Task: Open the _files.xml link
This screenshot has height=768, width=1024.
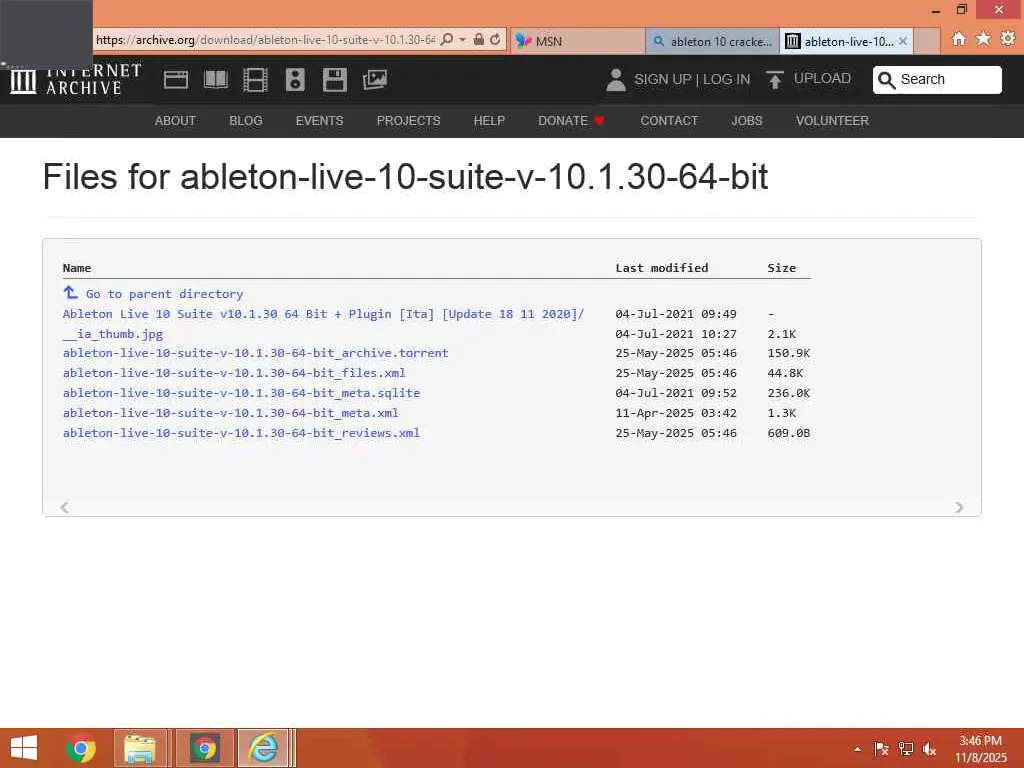Action: [x=234, y=373]
